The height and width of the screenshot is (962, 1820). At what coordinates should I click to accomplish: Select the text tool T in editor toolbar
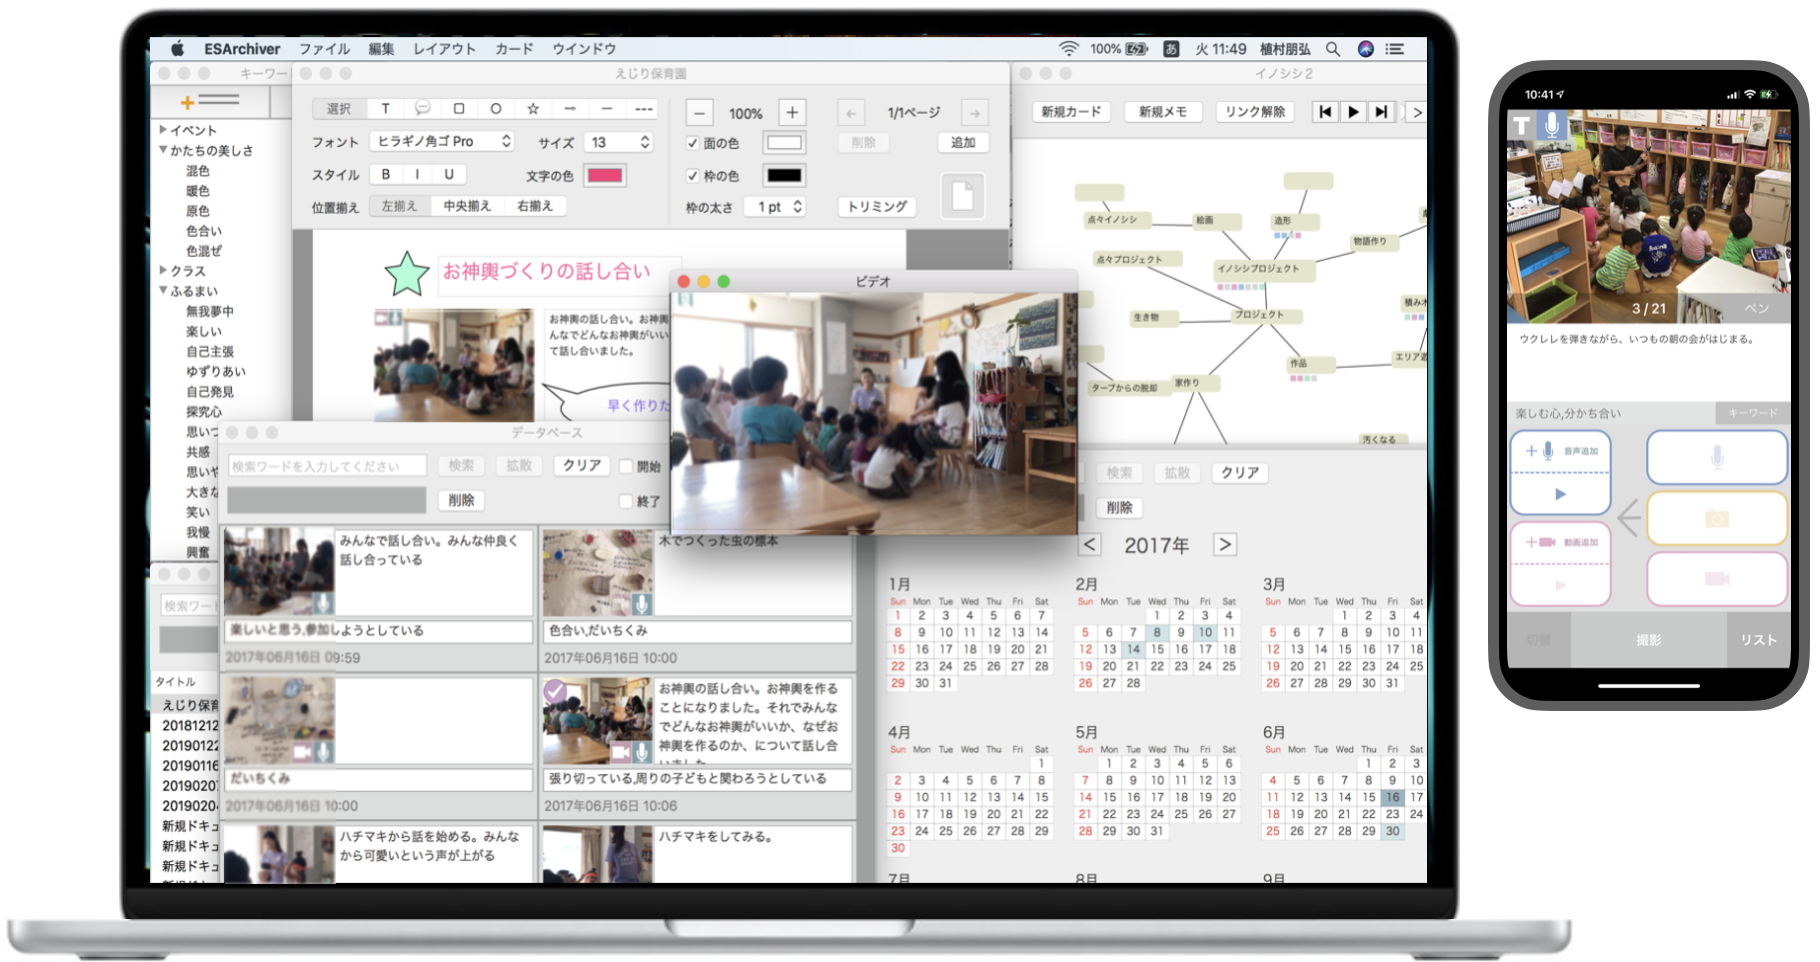(x=386, y=109)
